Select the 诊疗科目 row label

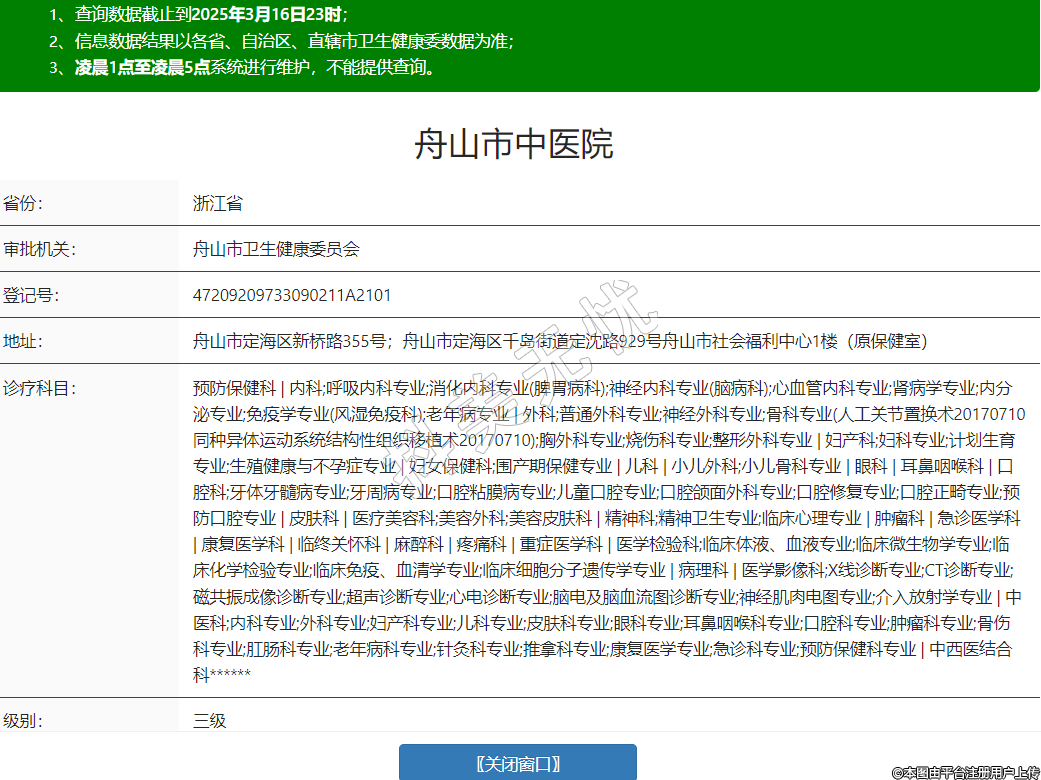(39, 388)
